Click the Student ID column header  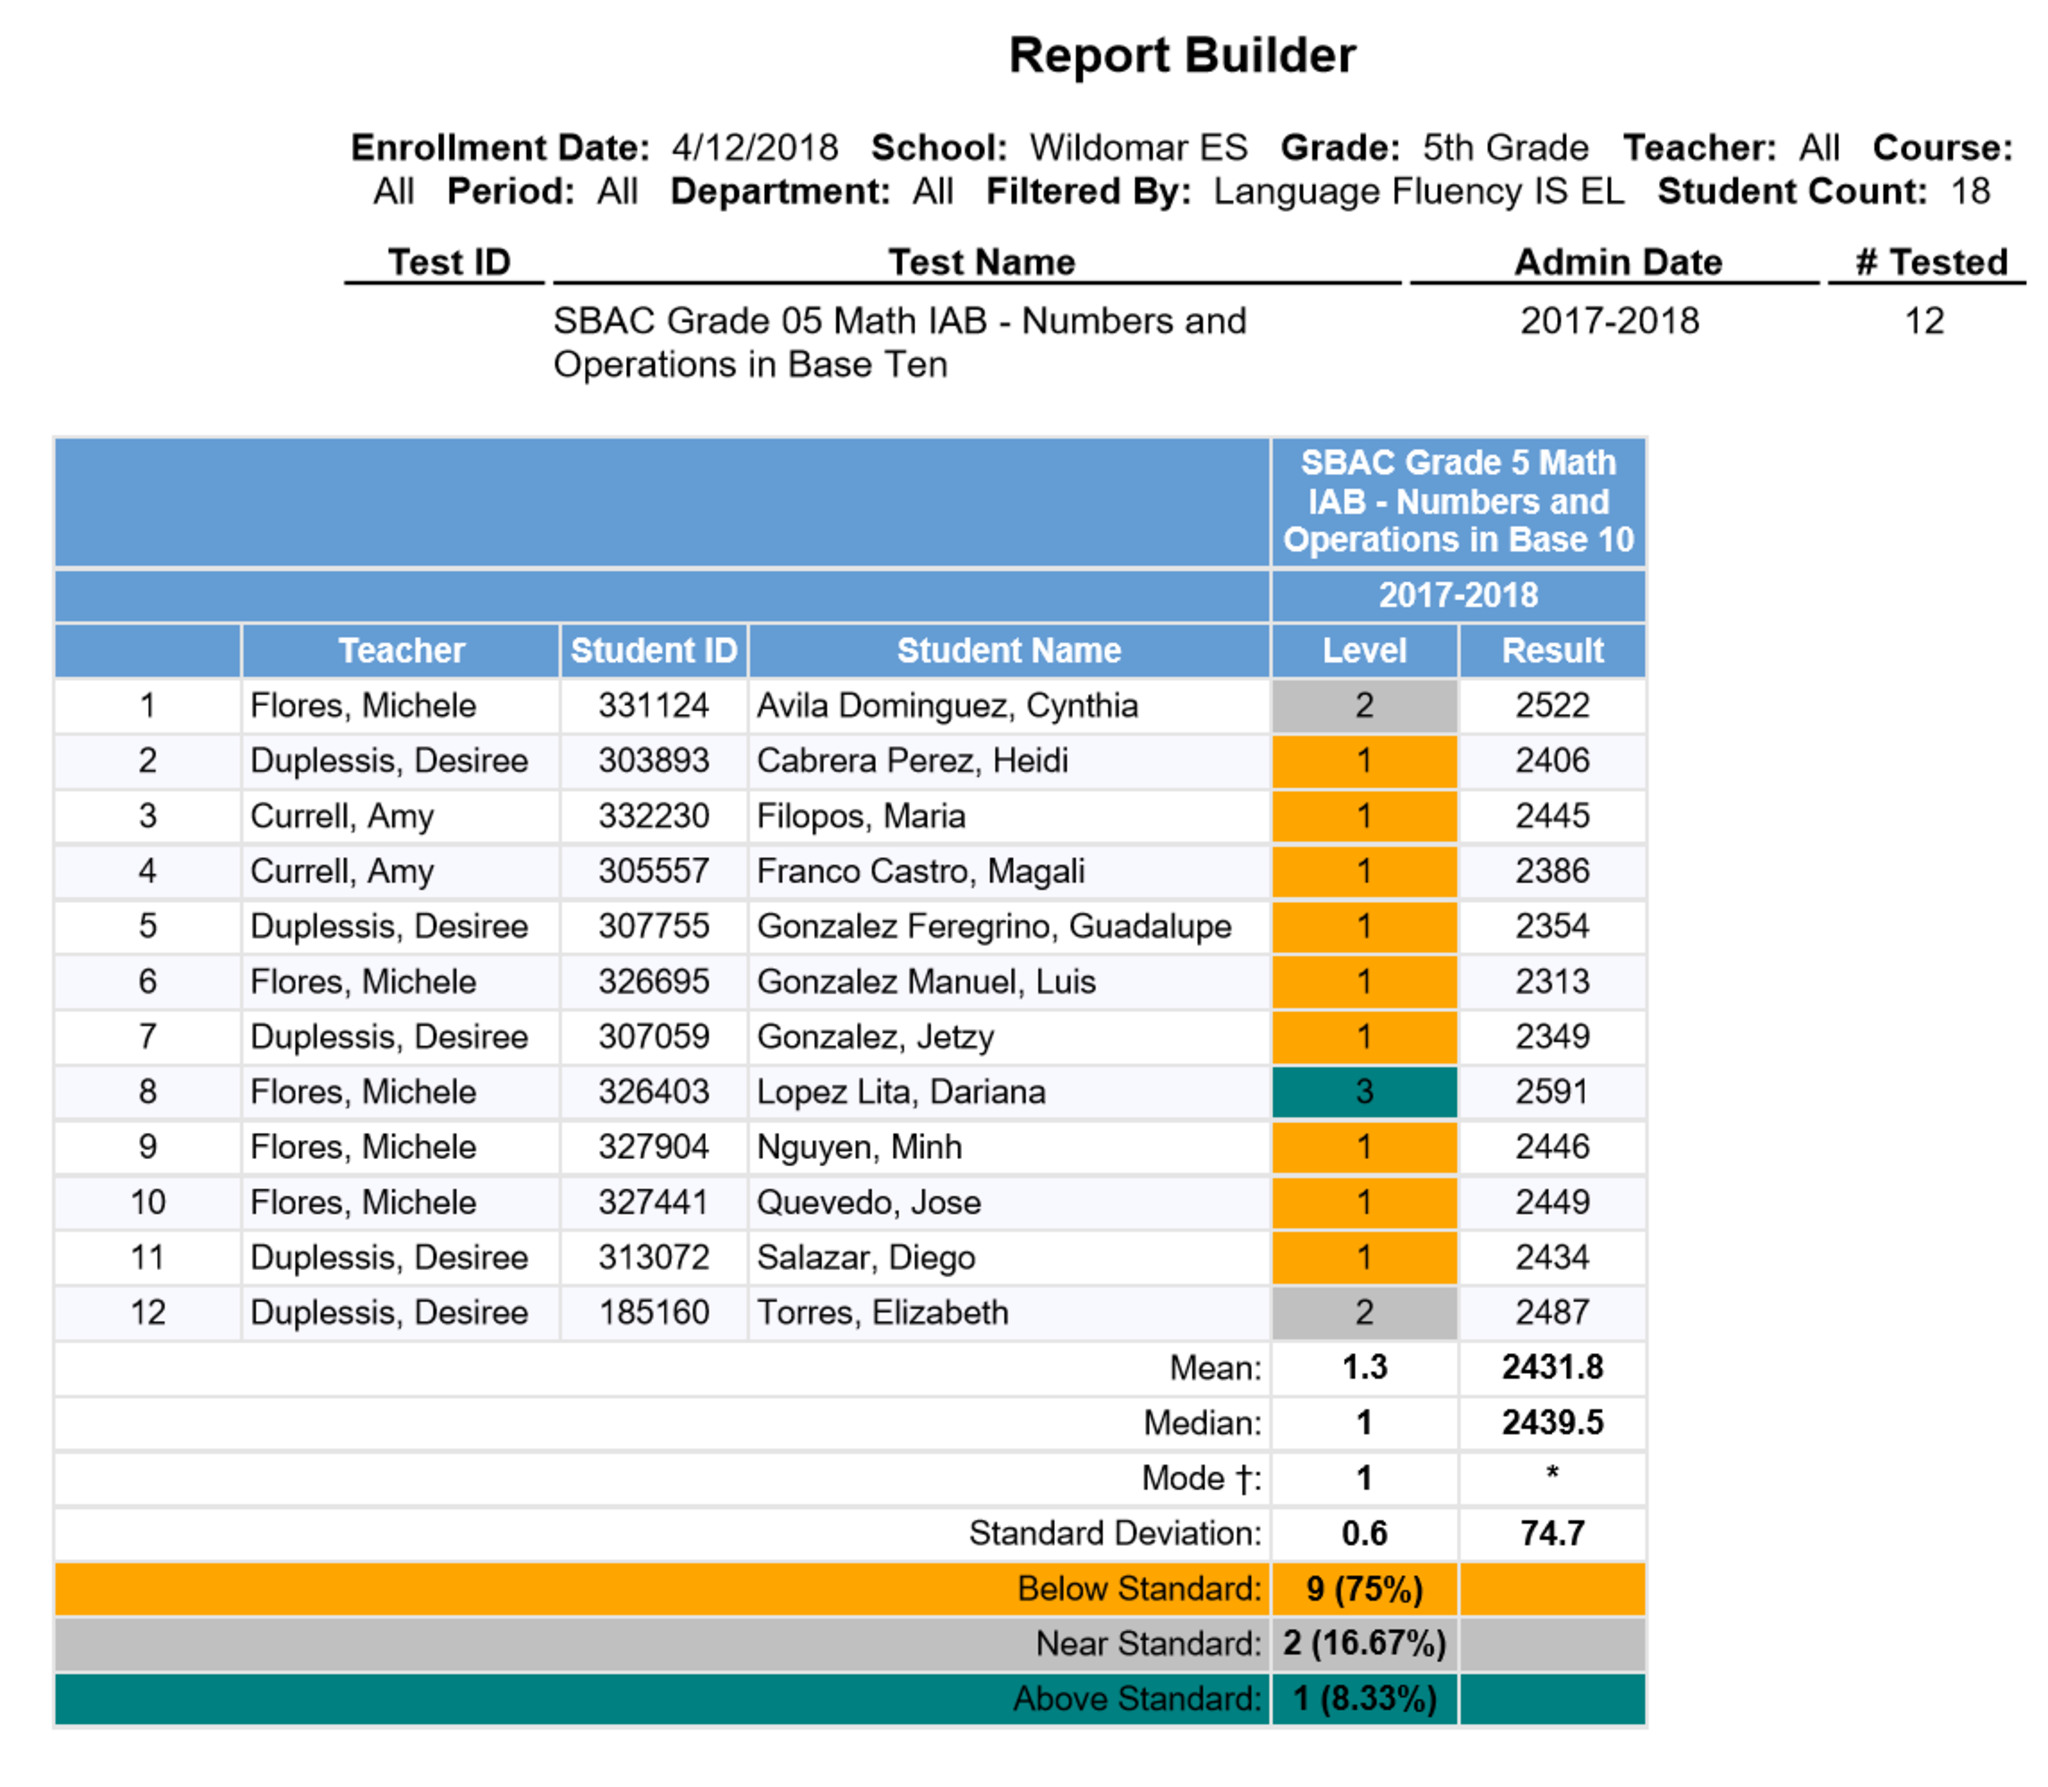[653, 650]
